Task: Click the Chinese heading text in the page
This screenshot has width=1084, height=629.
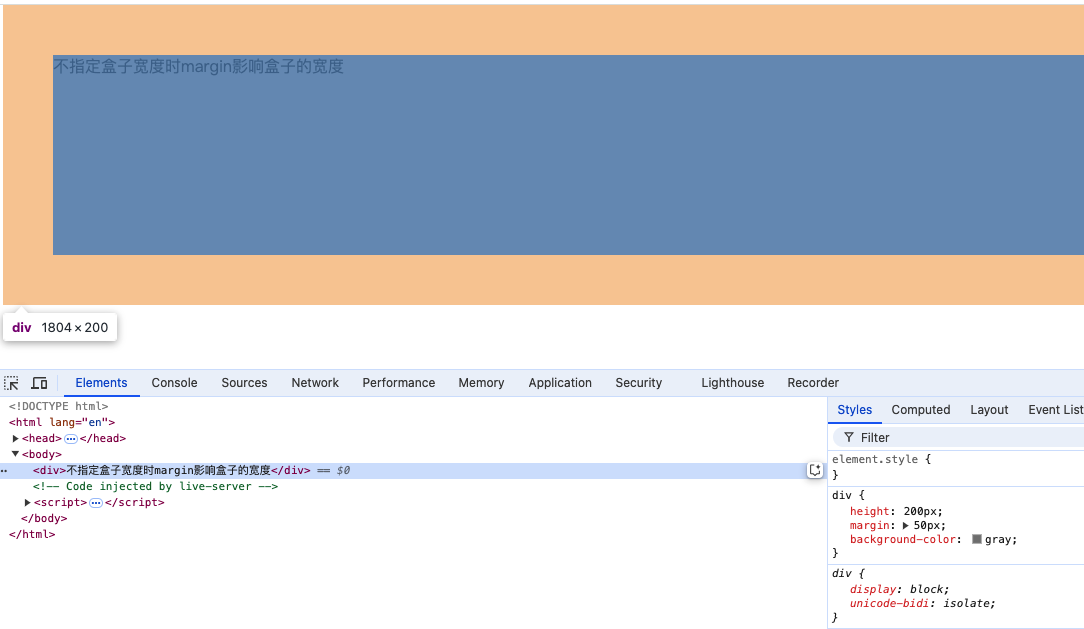Action: click(198, 66)
